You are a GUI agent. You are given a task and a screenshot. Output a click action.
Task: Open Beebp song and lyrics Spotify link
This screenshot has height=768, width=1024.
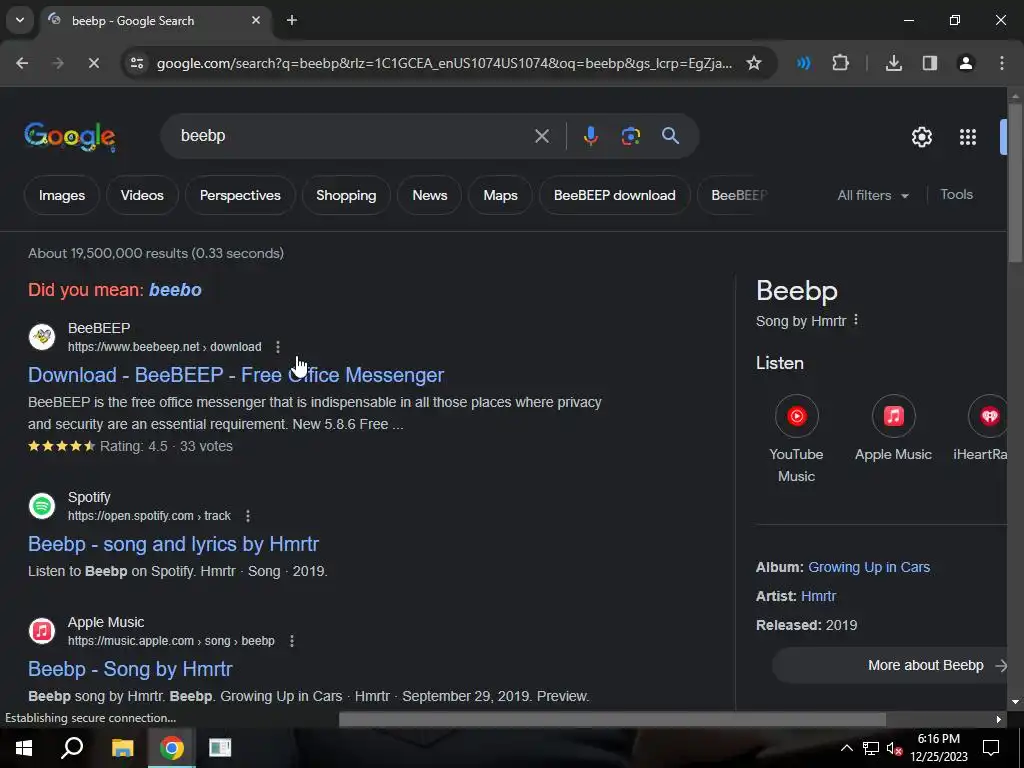pos(173,544)
